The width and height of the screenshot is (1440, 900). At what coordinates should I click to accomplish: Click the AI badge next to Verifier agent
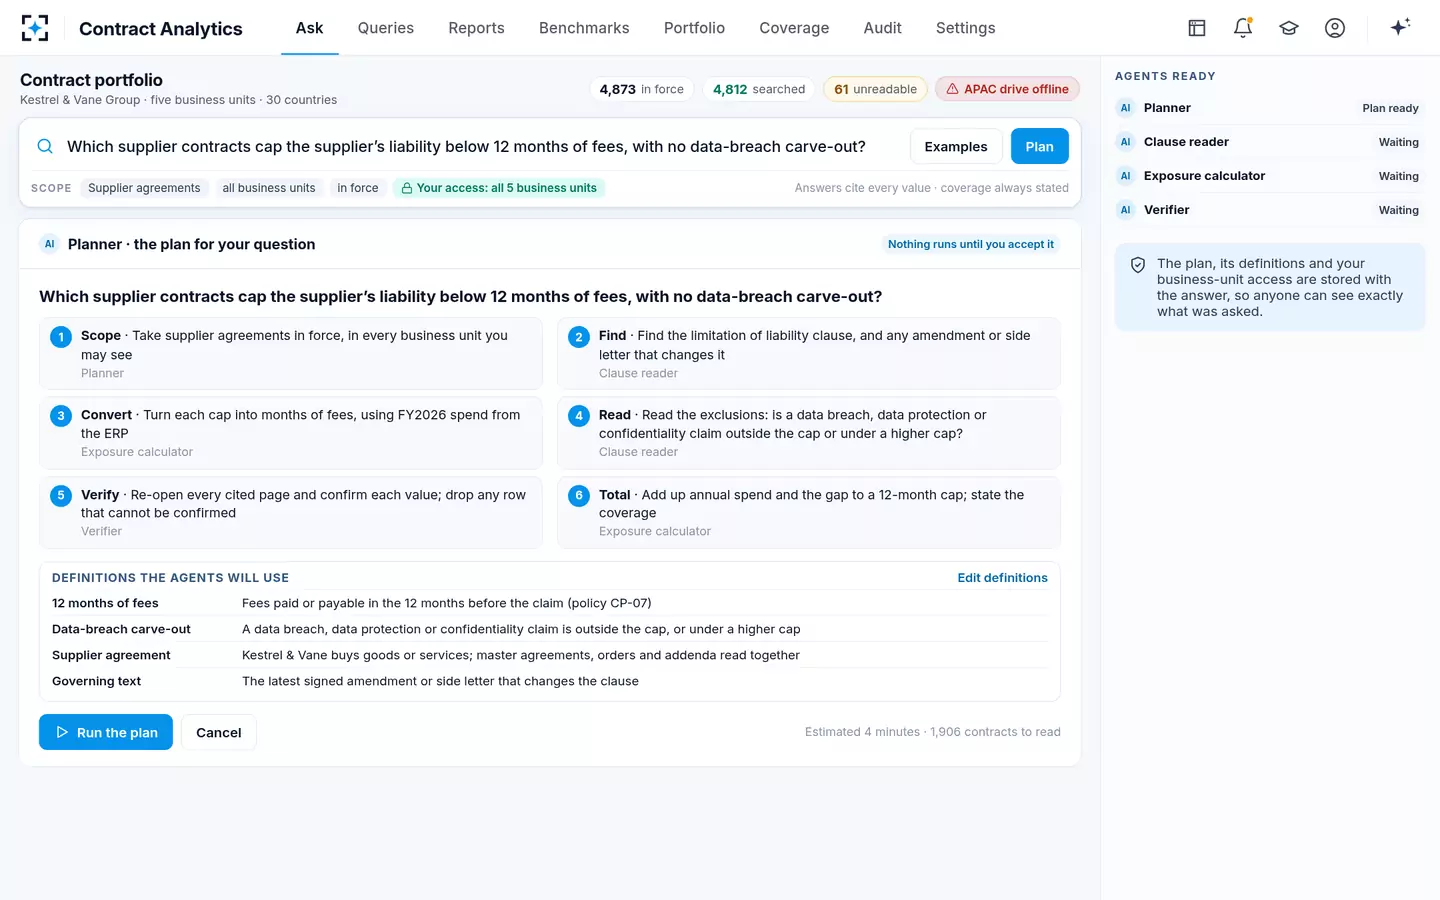coord(1125,210)
